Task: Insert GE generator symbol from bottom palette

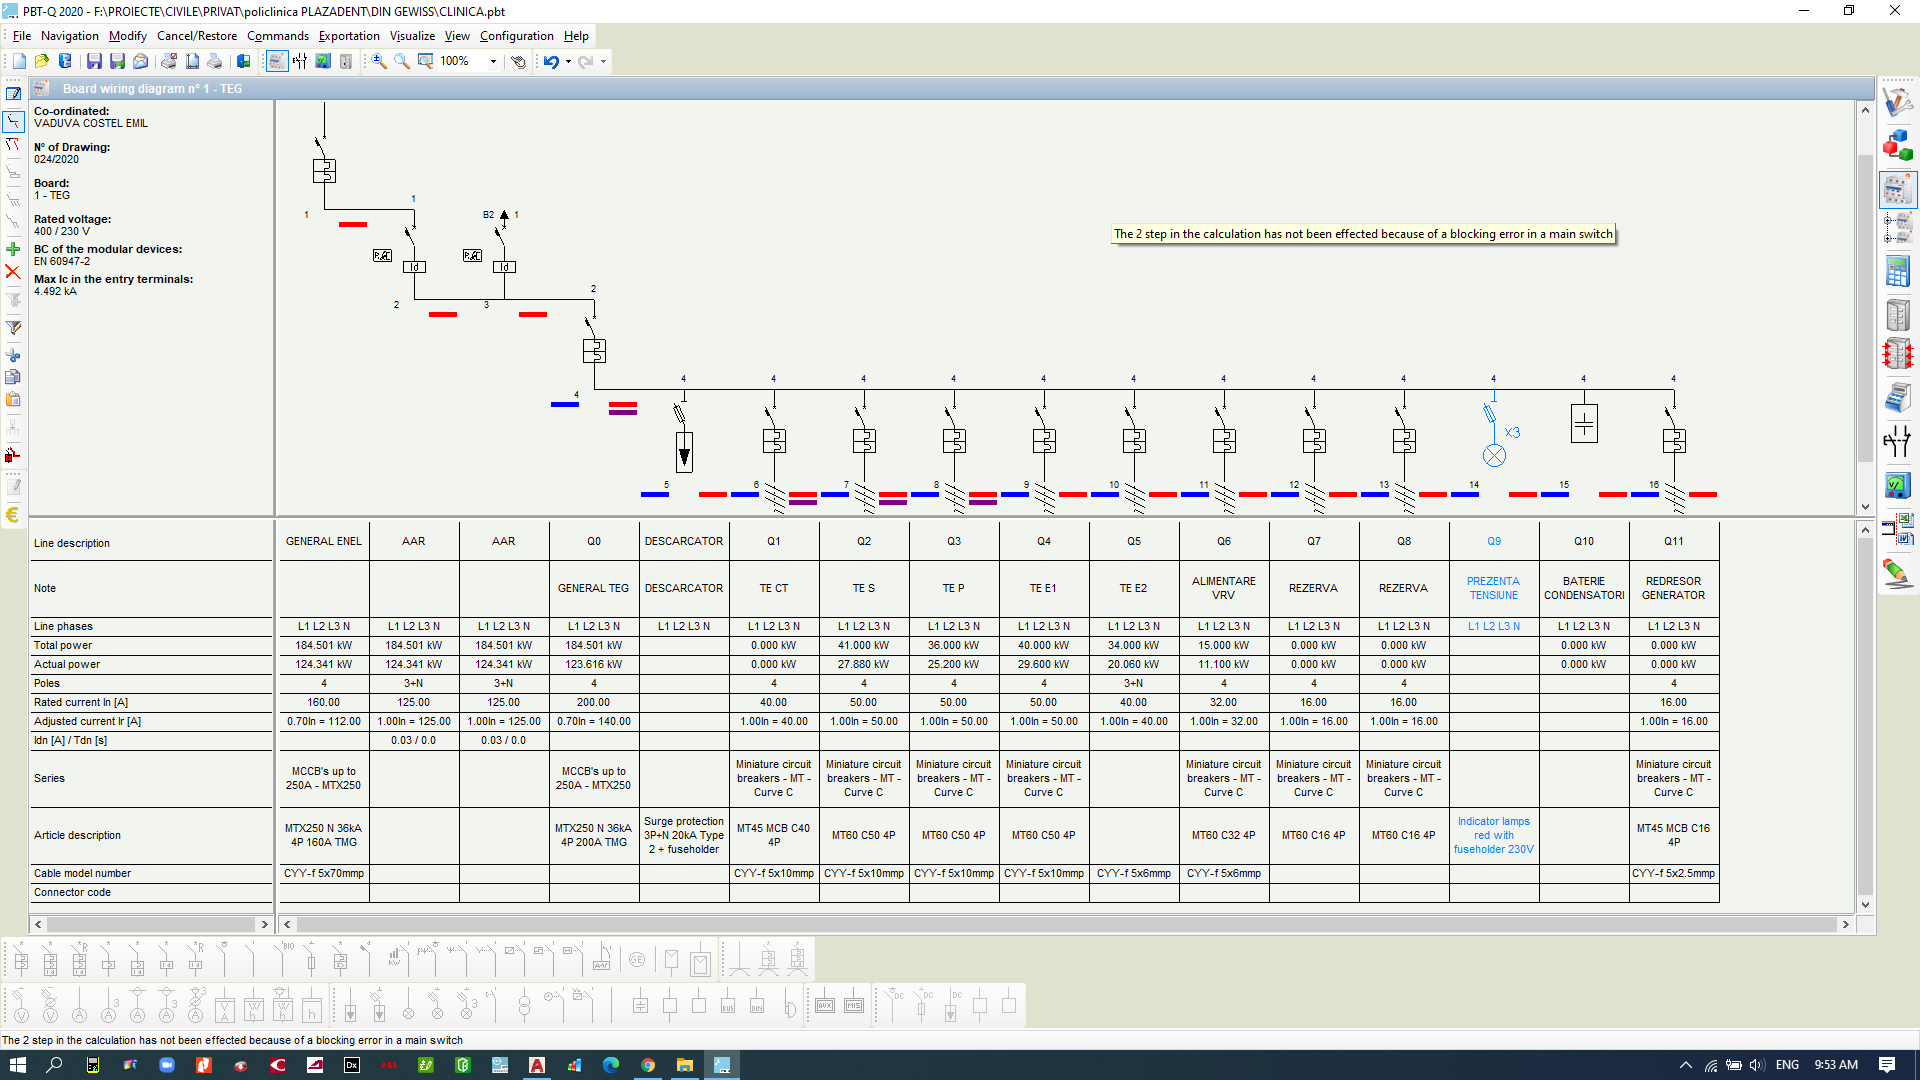Action: (x=637, y=960)
